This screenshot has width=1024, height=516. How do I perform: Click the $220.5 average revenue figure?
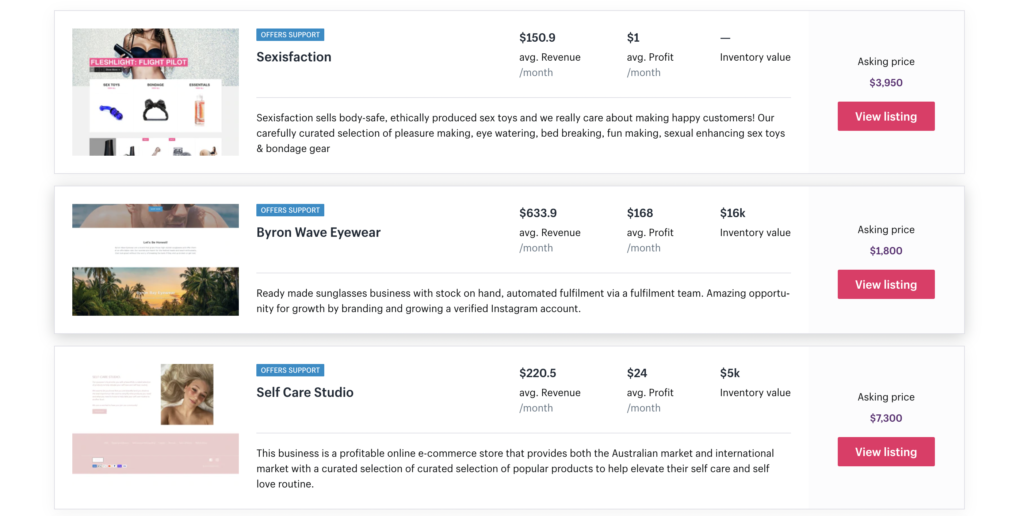538,373
